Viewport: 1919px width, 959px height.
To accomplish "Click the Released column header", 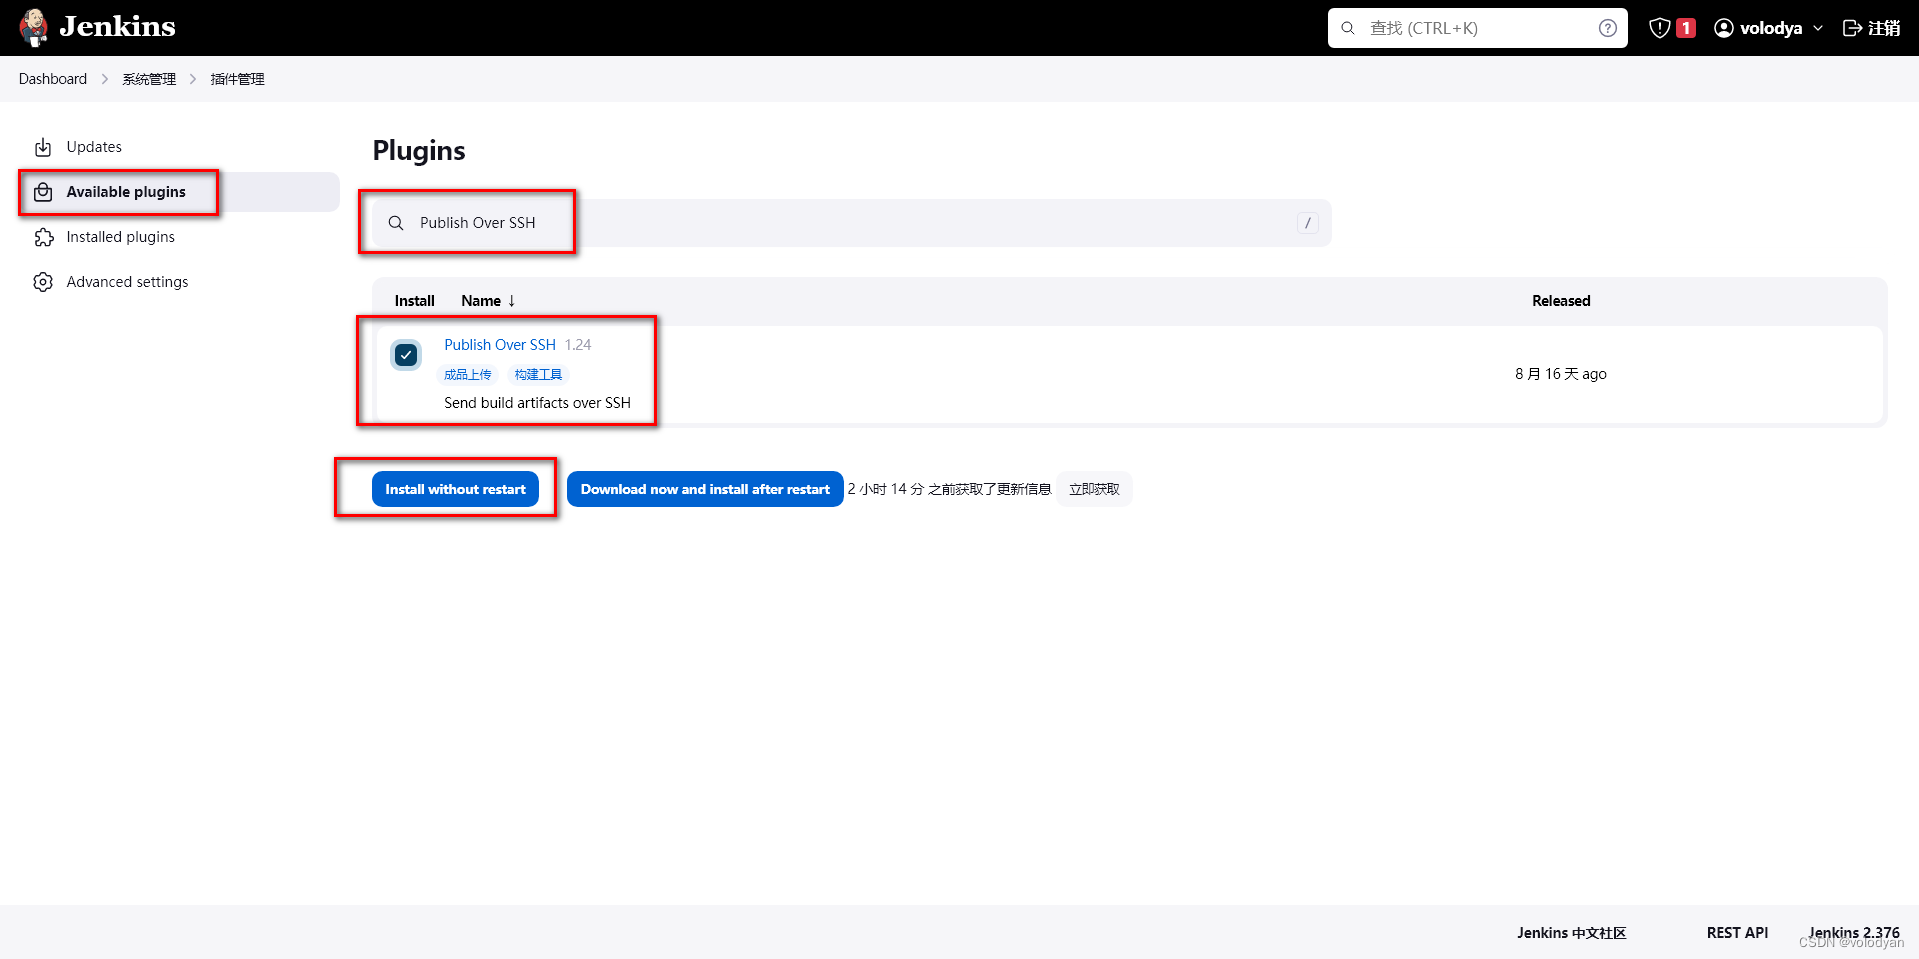I will pyautogui.click(x=1561, y=301).
